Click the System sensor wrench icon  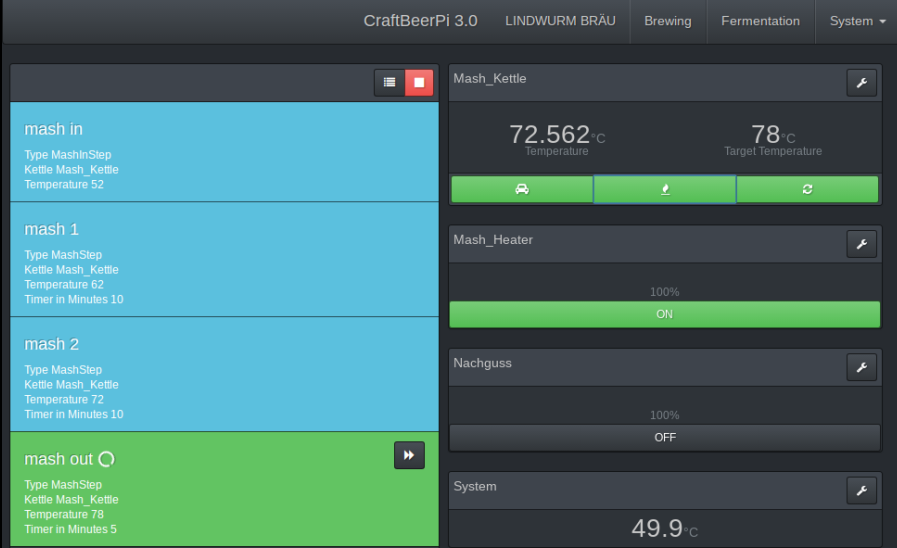click(x=861, y=490)
